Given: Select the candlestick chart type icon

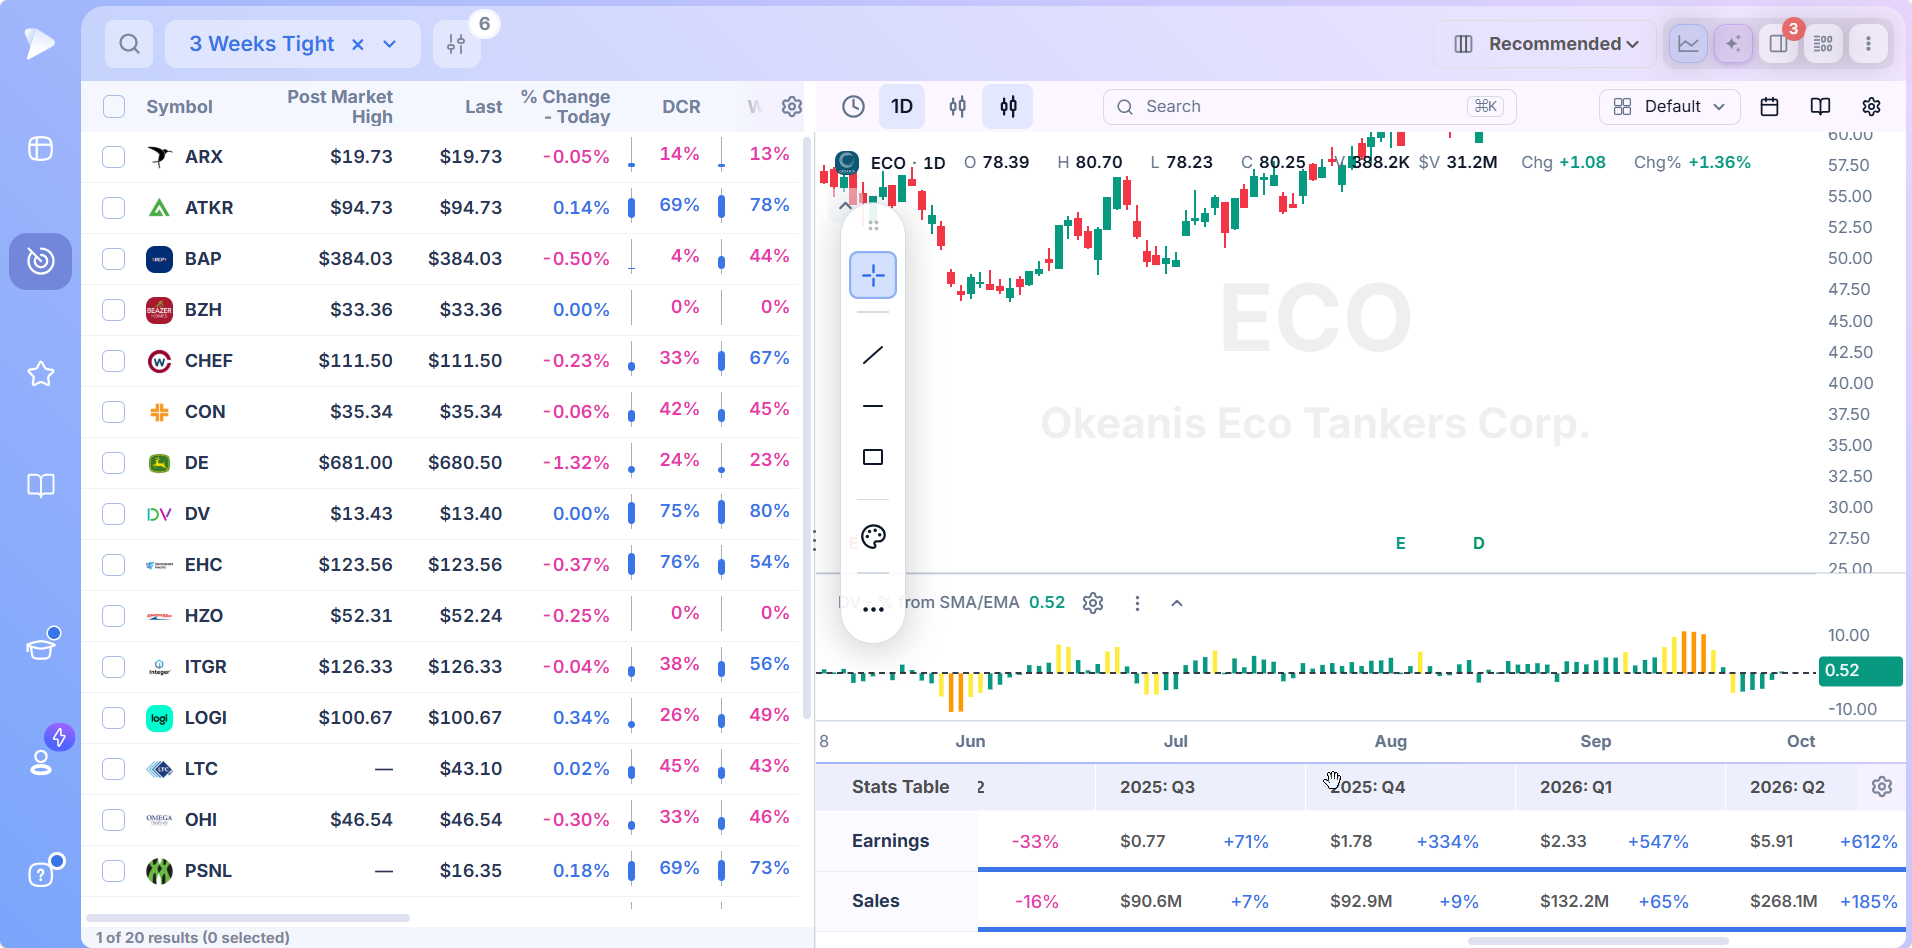Looking at the screenshot, I should pos(1008,106).
